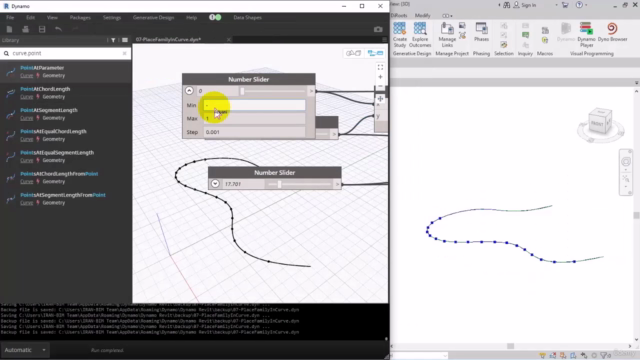This screenshot has height=360, width=640.
Task: Open the Generative Design menu
Action: coord(153,18)
